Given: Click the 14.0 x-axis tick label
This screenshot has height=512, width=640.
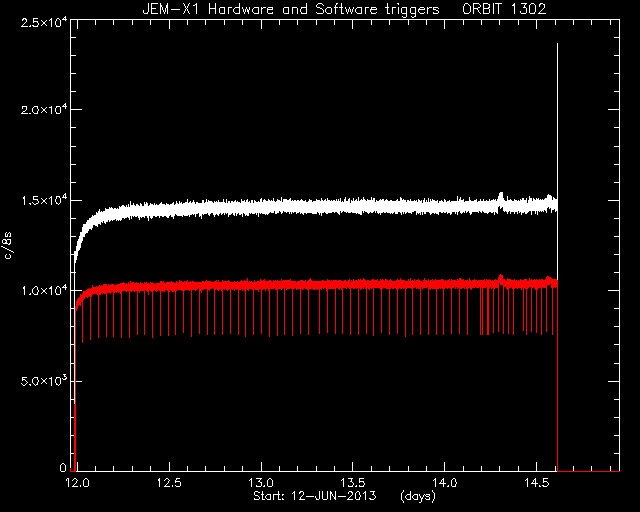Looking at the screenshot, I should [445, 483].
